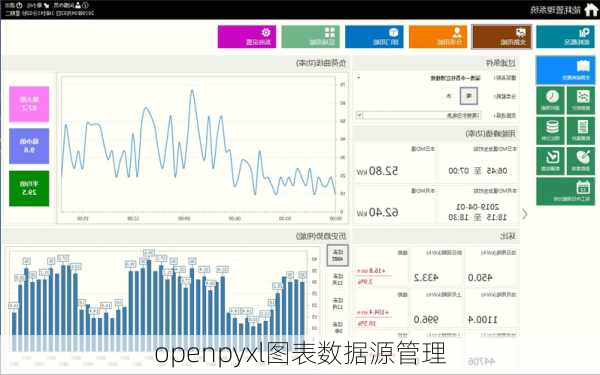Select the boxed first trend range option
The width and height of the screenshot is (600, 375).
[x=338, y=255]
